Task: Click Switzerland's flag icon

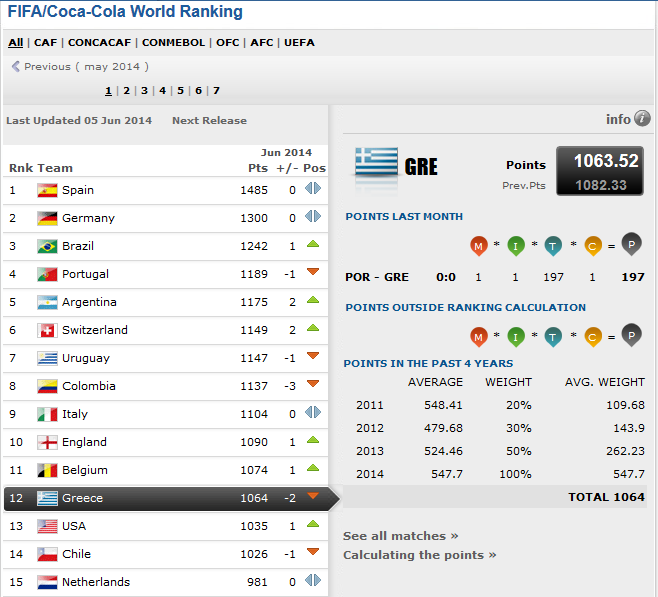Action: 47,330
